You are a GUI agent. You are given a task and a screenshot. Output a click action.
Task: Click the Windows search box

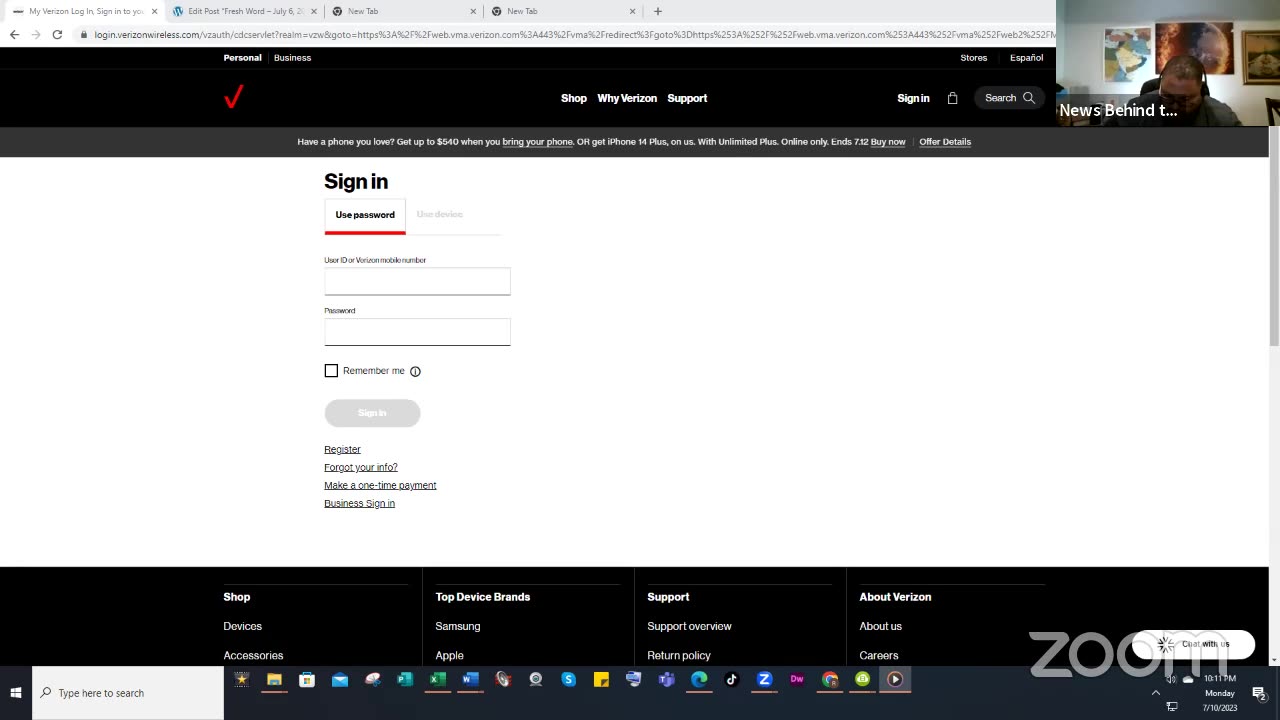128,693
